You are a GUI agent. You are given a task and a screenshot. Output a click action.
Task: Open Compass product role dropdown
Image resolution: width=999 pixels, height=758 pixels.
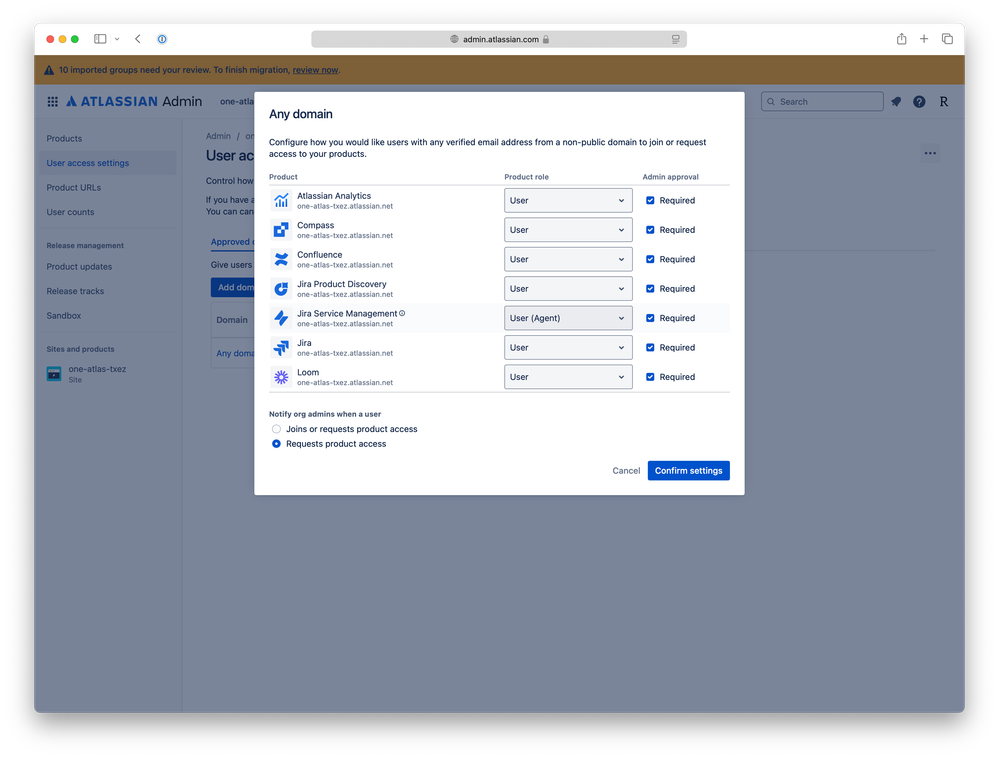pyautogui.click(x=568, y=230)
